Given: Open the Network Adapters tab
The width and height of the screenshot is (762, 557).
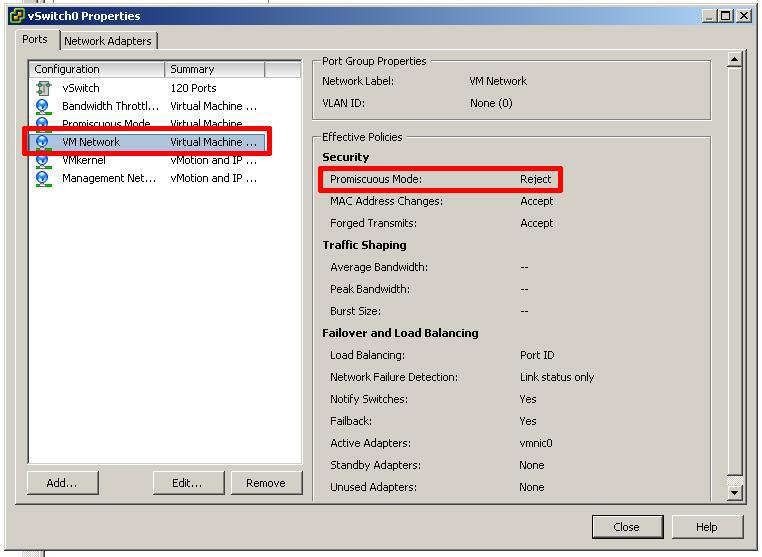Looking at the screenshot, I should point(108,41).
